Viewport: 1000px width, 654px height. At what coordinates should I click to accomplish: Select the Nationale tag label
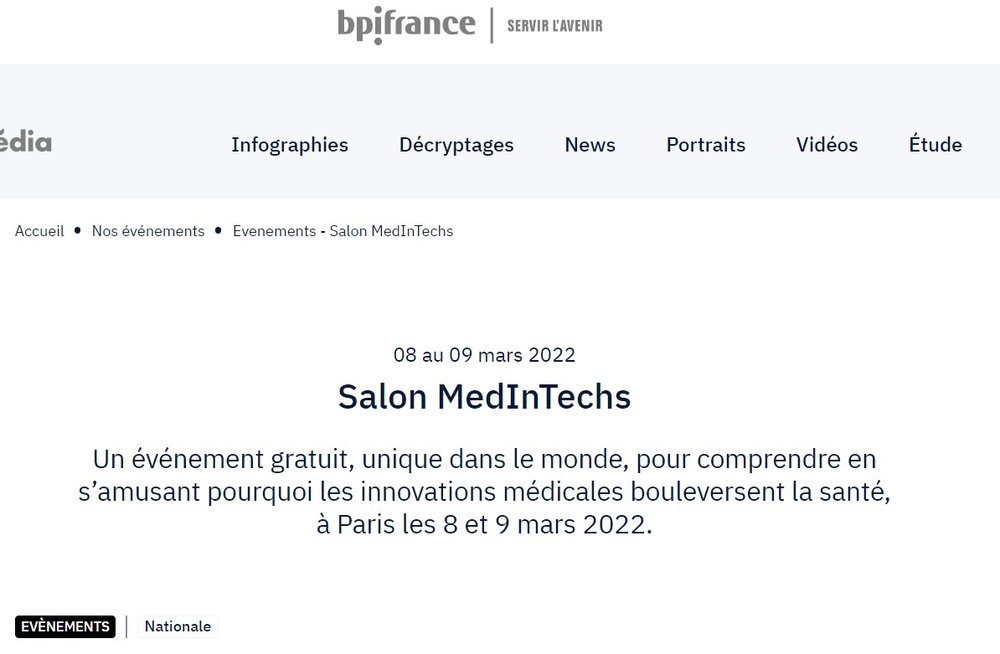[178, 627]
